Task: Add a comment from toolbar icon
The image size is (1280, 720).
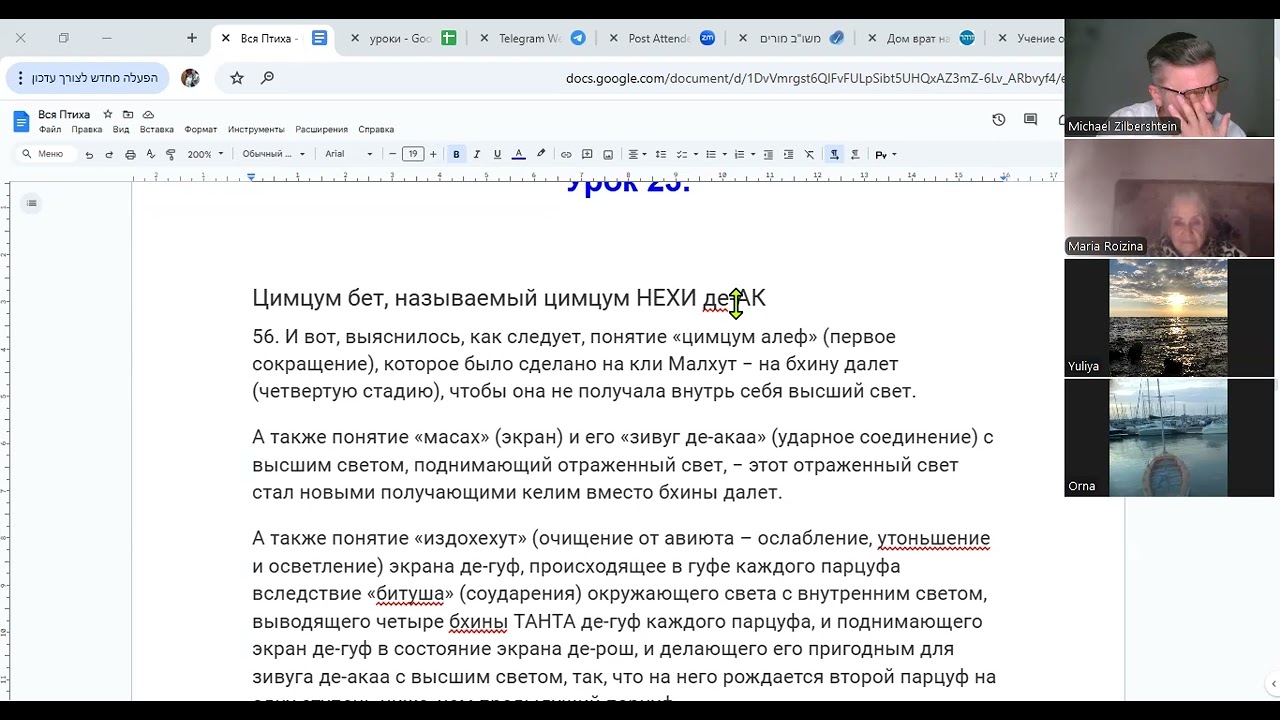Action: (x=587, y=154)
